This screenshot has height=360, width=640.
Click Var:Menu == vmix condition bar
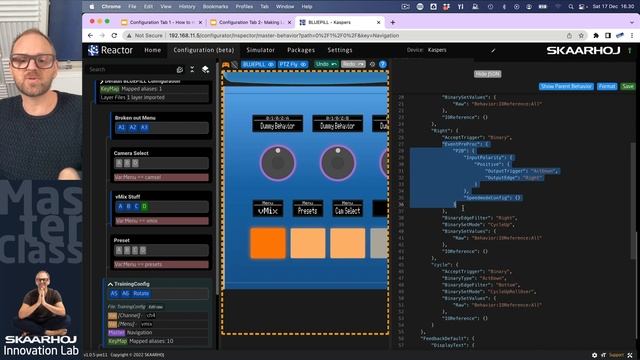point(161,221)
